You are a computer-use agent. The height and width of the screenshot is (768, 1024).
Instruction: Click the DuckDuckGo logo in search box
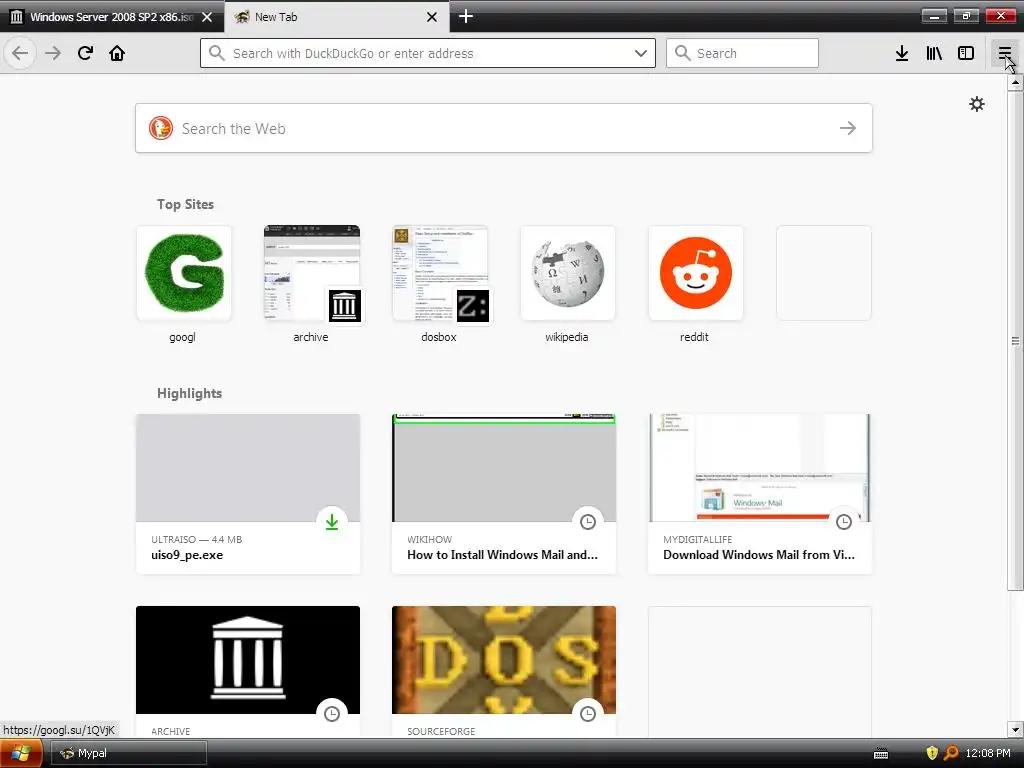pyautogui.click(x=161, y=128)
